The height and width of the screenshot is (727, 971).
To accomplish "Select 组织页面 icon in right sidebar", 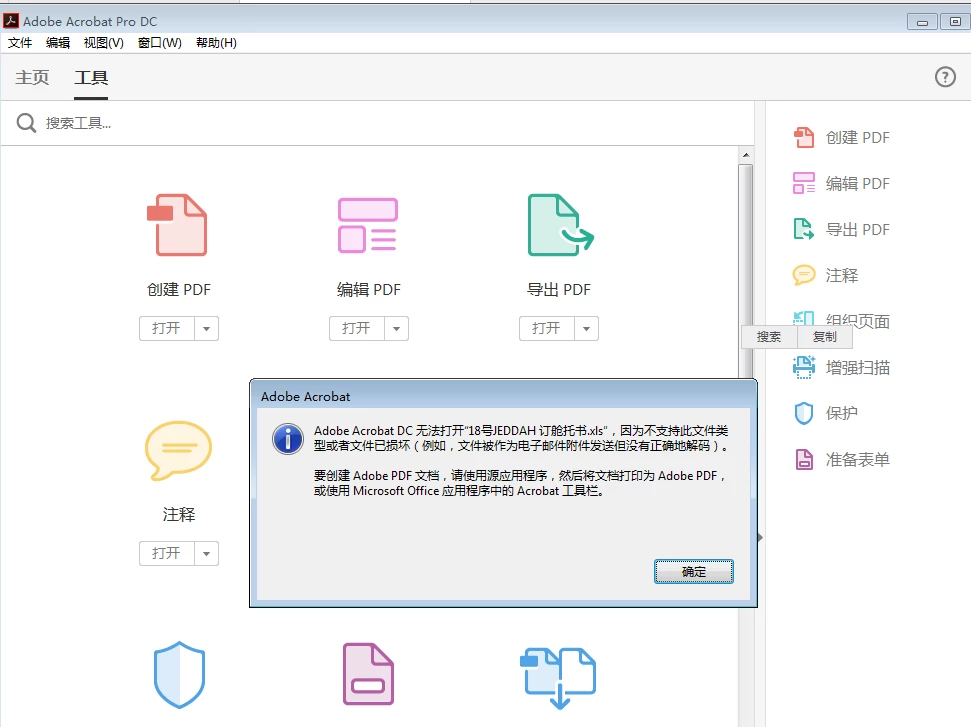I will (x=804, y=319).
